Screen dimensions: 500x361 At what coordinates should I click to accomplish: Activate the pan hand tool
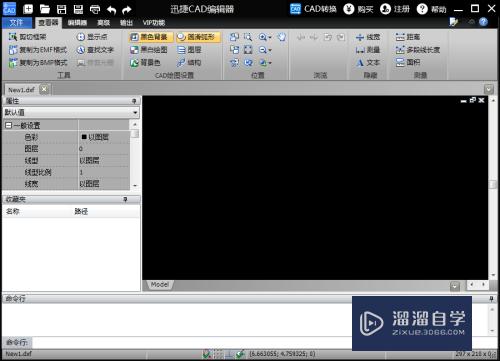click(x=282, y=37)
